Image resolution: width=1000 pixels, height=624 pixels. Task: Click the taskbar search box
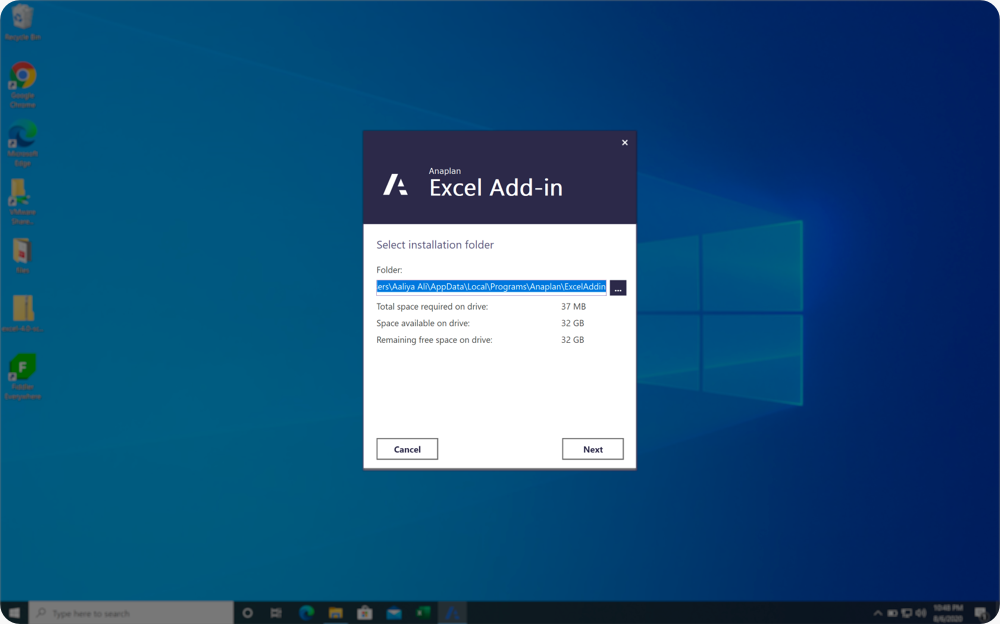point(131,613)
